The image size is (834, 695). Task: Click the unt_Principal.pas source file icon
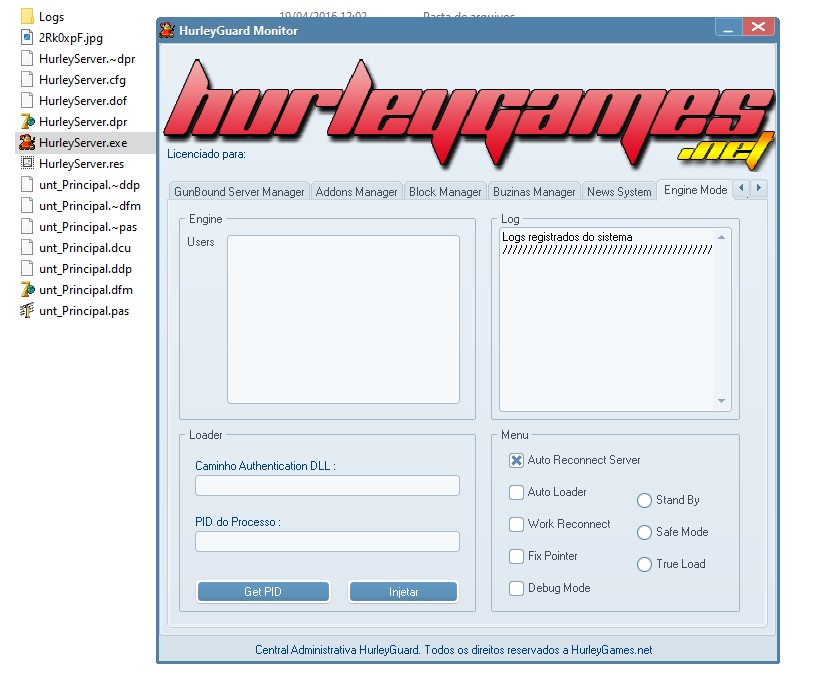pyautogui.click(x=27, y=311)
